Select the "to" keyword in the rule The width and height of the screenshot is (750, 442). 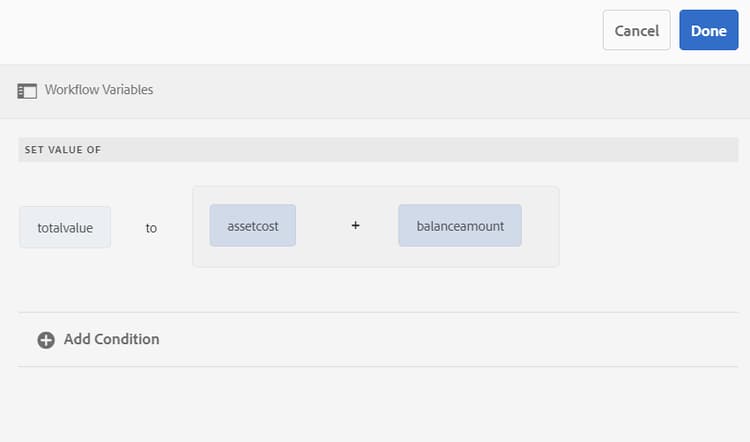[x=151, y=227]
